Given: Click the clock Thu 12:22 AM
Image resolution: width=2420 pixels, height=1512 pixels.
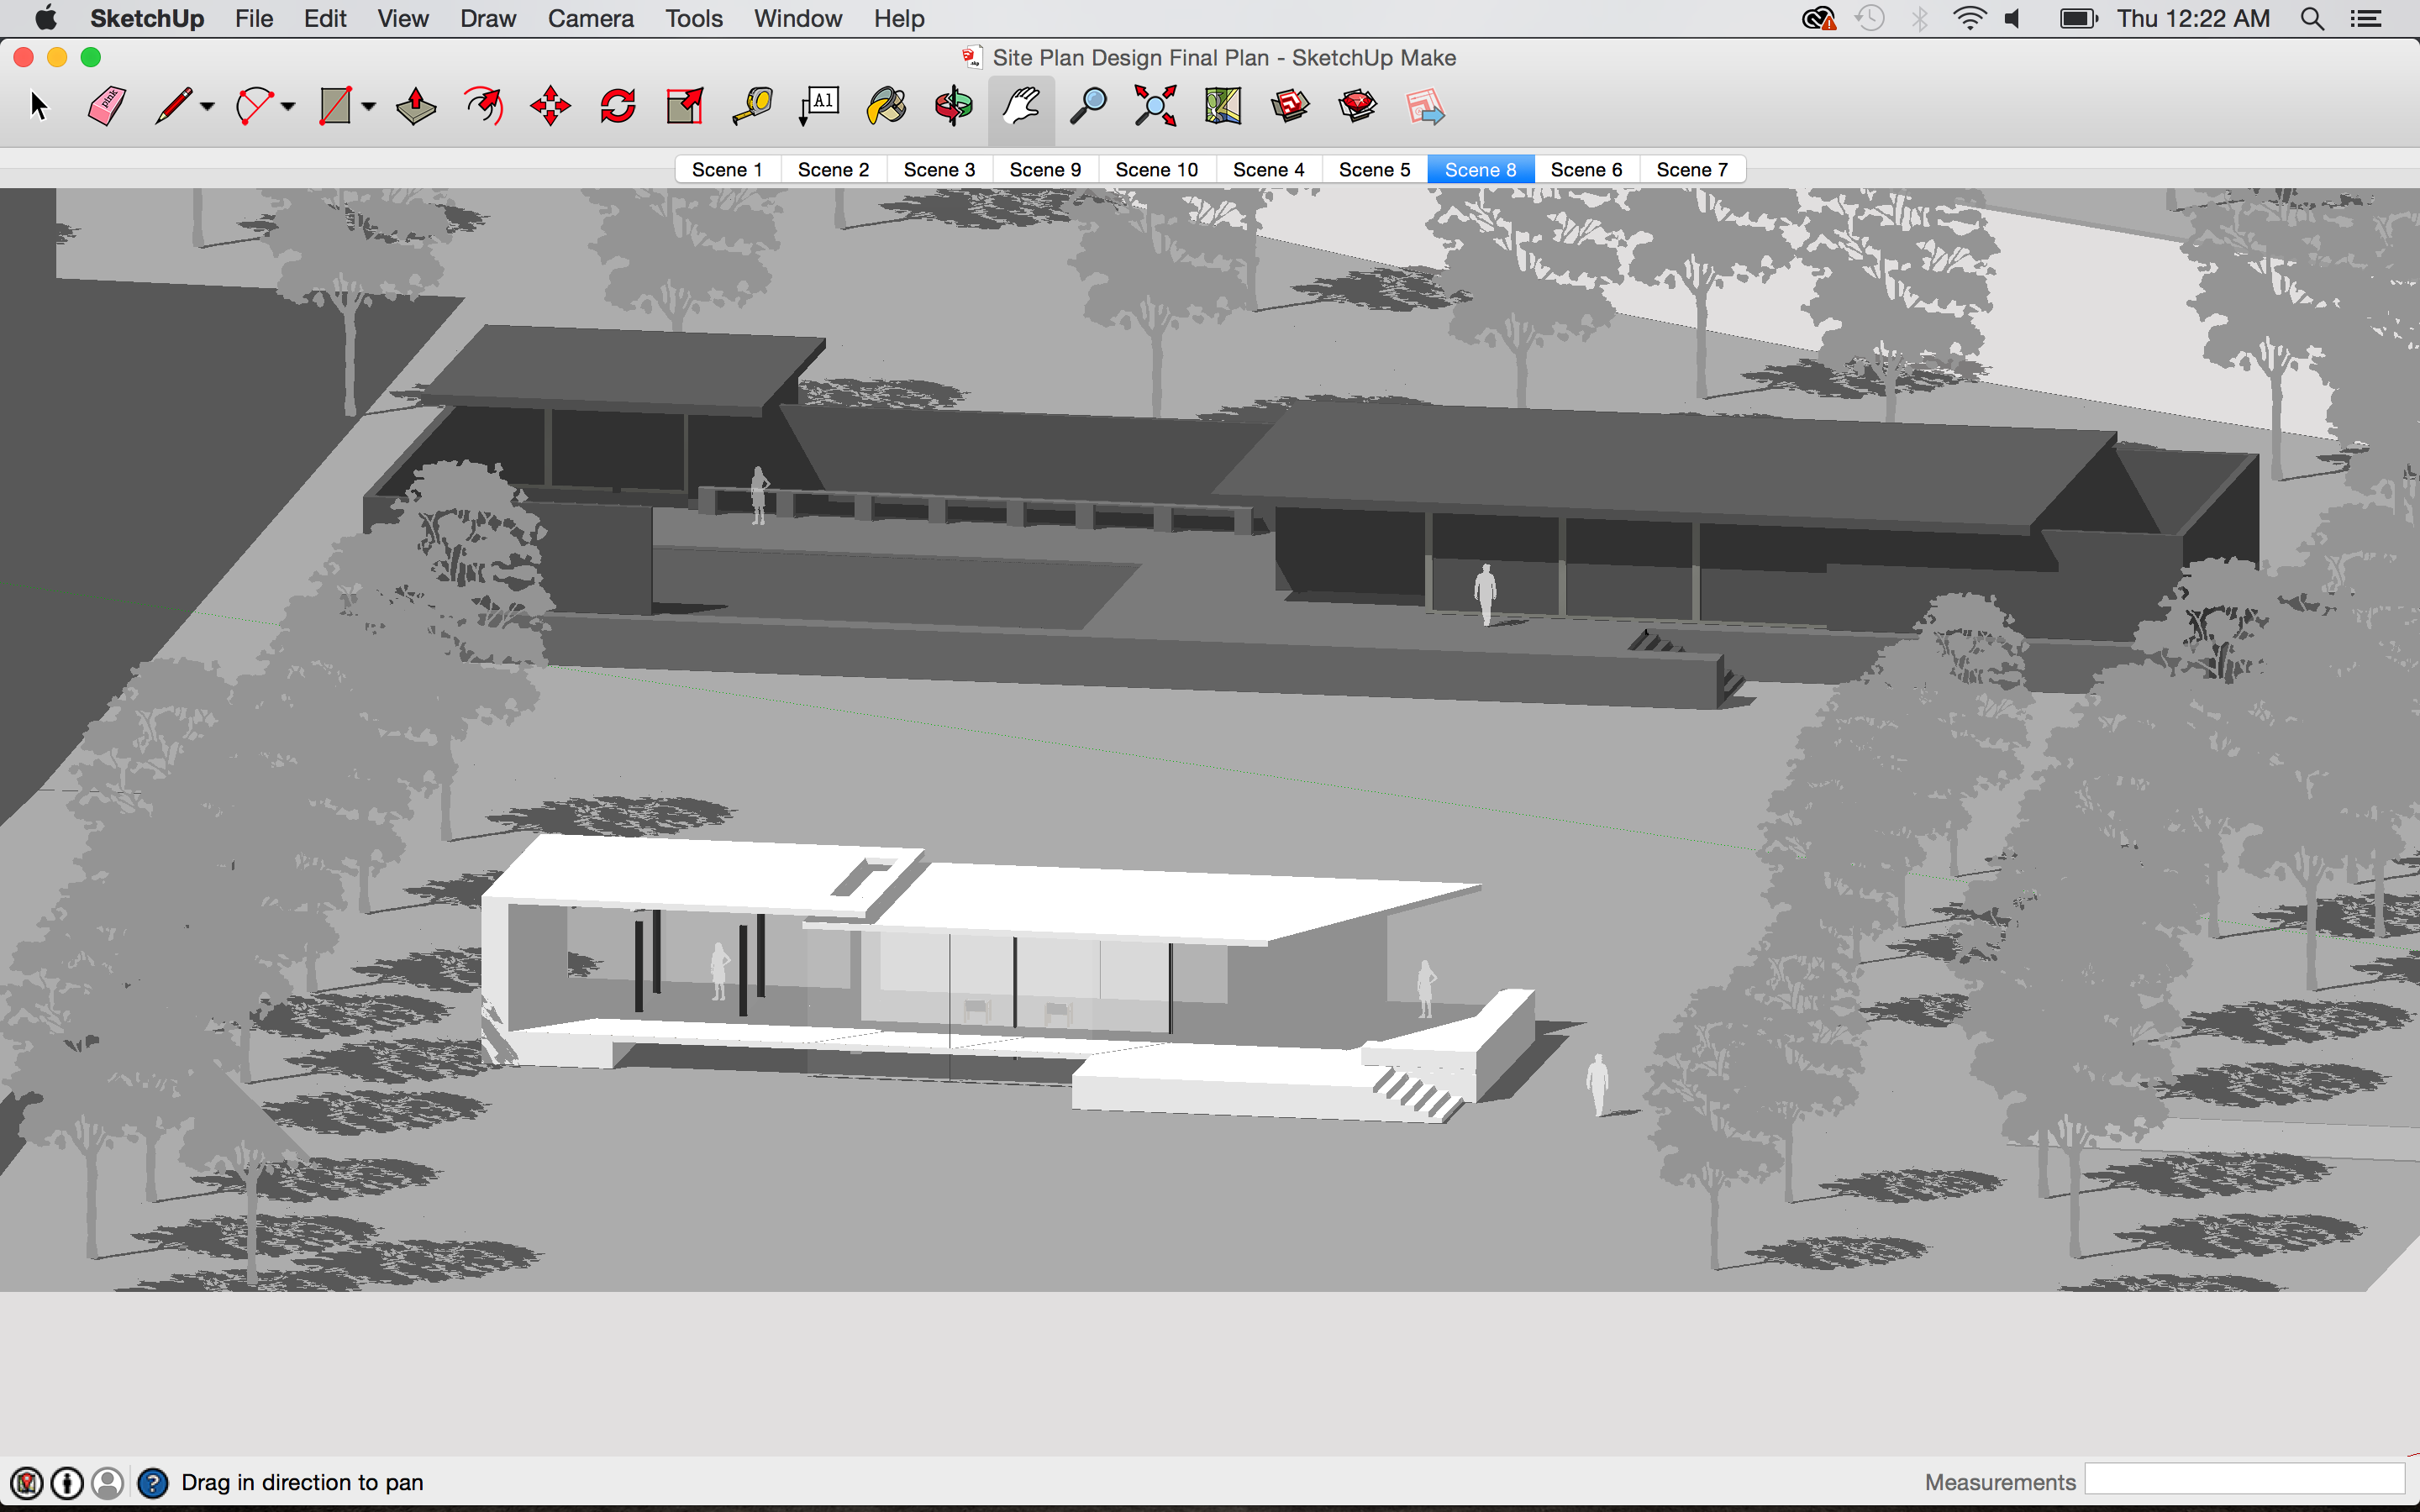Looking at the screenshot, I should pos(2193,18).
